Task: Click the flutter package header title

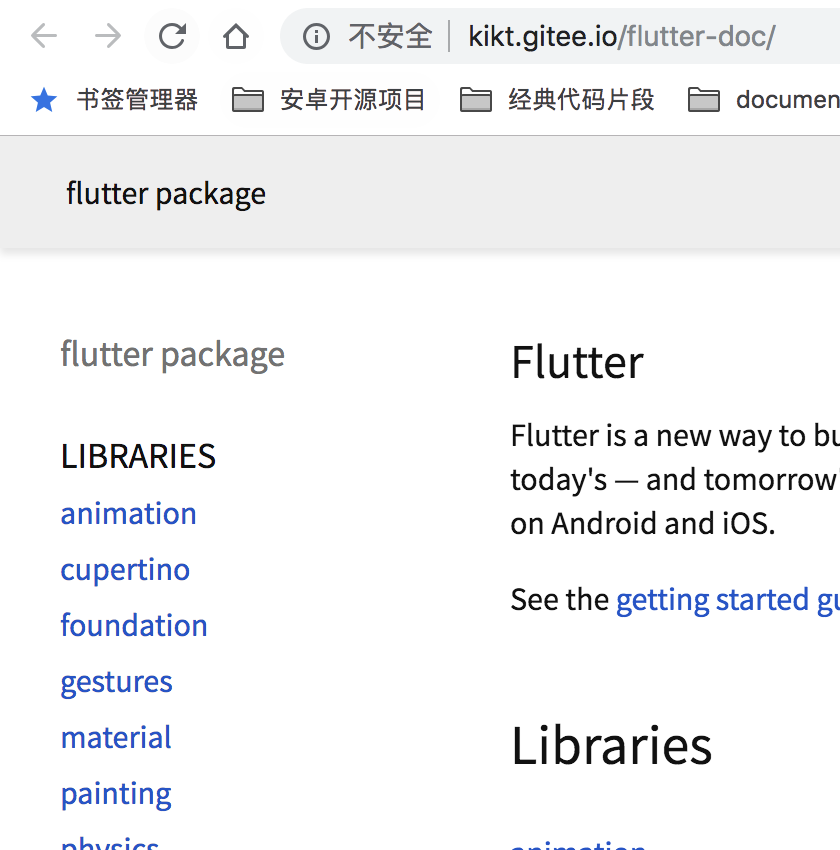Action: (x=166, y=194)
